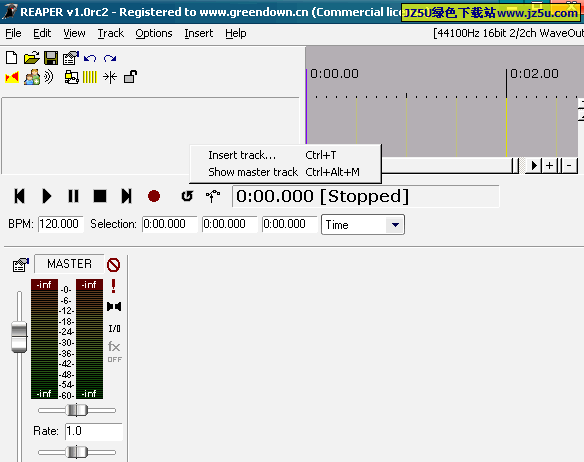Save project using the floppy disk icon
Image resolution: width=584 pixels, height=462 pixels.
[x=51, y=58]
